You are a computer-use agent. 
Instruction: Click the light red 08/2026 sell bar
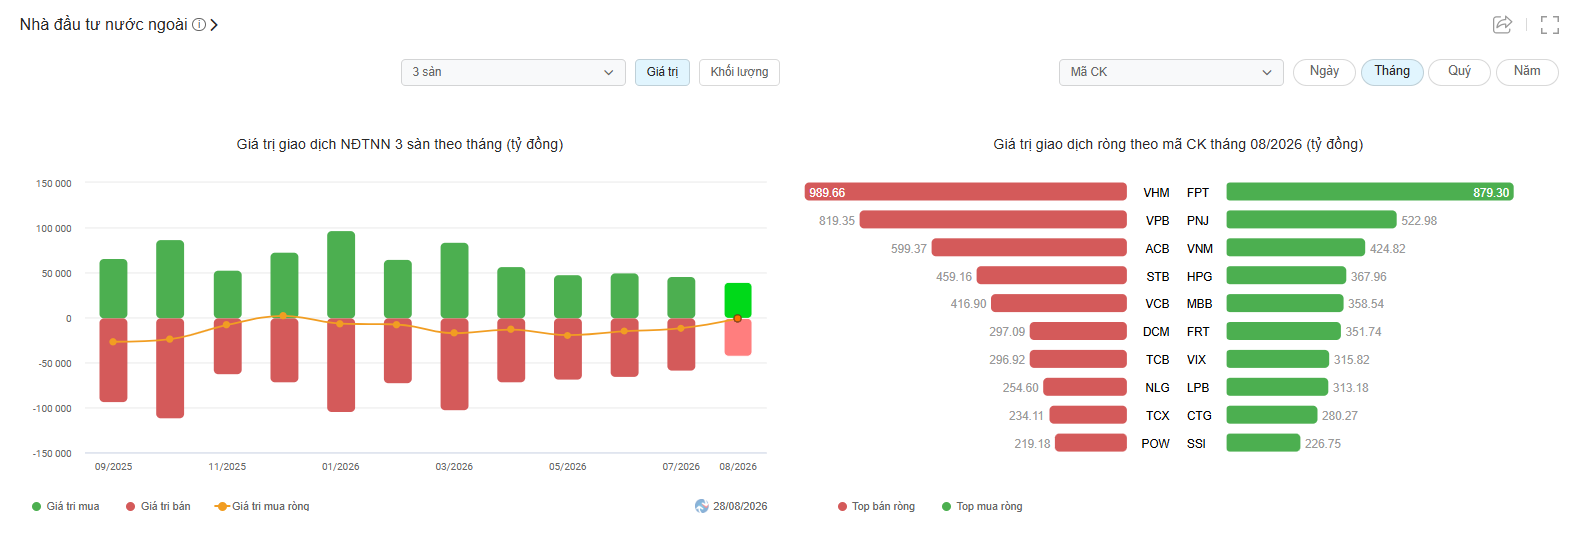(738, 337)
